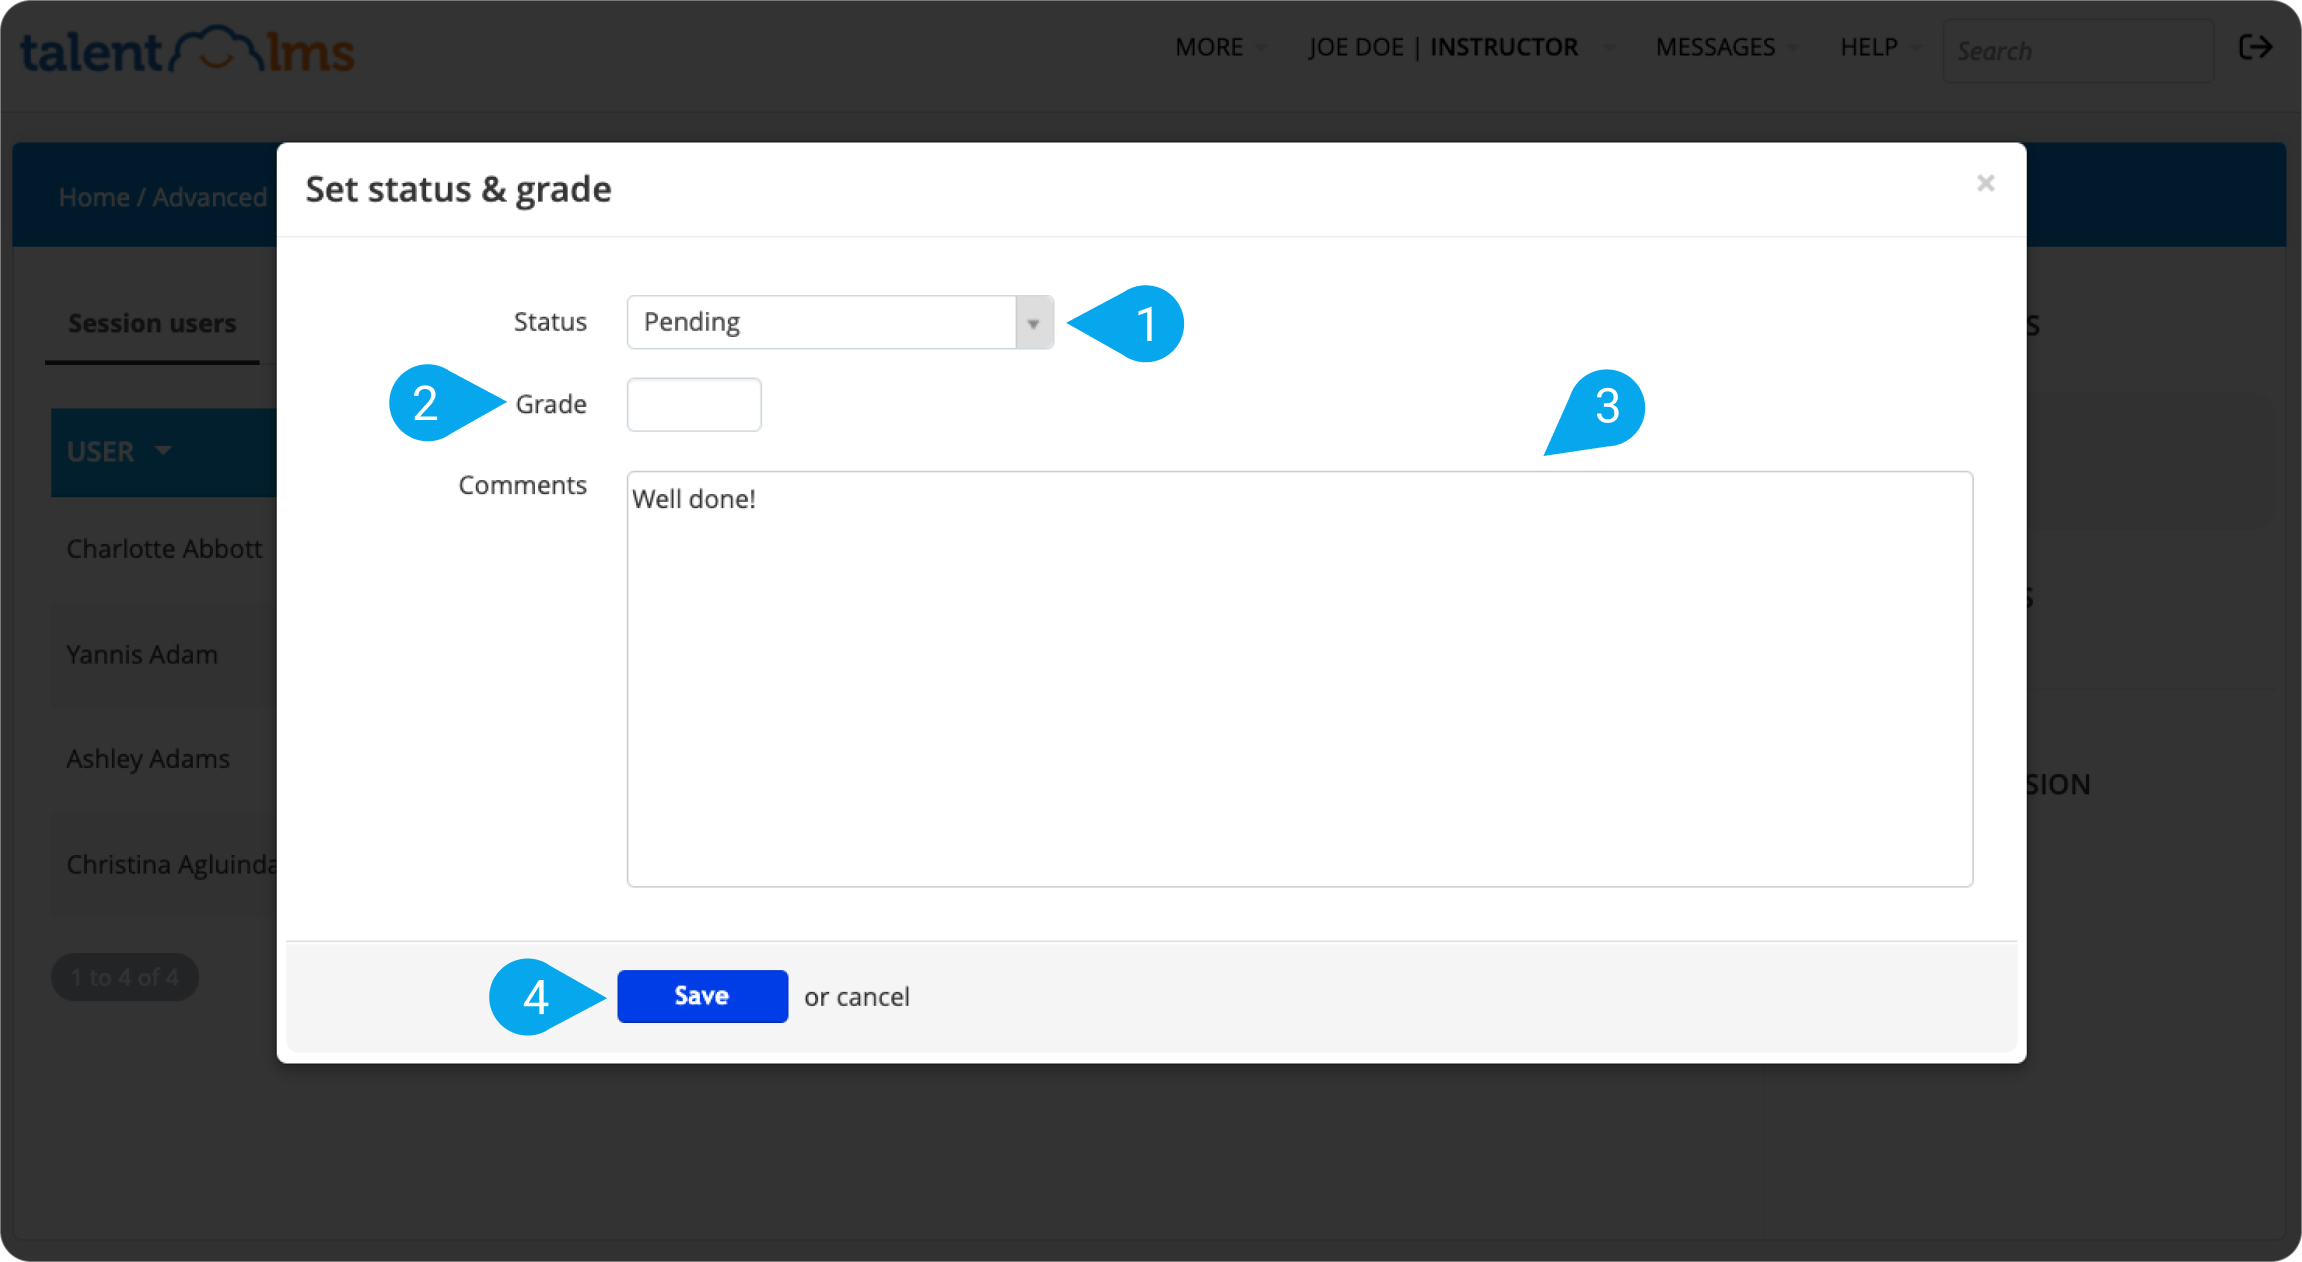
Task: Open the Status dropdown showing Pending
Action: [840, 322]
